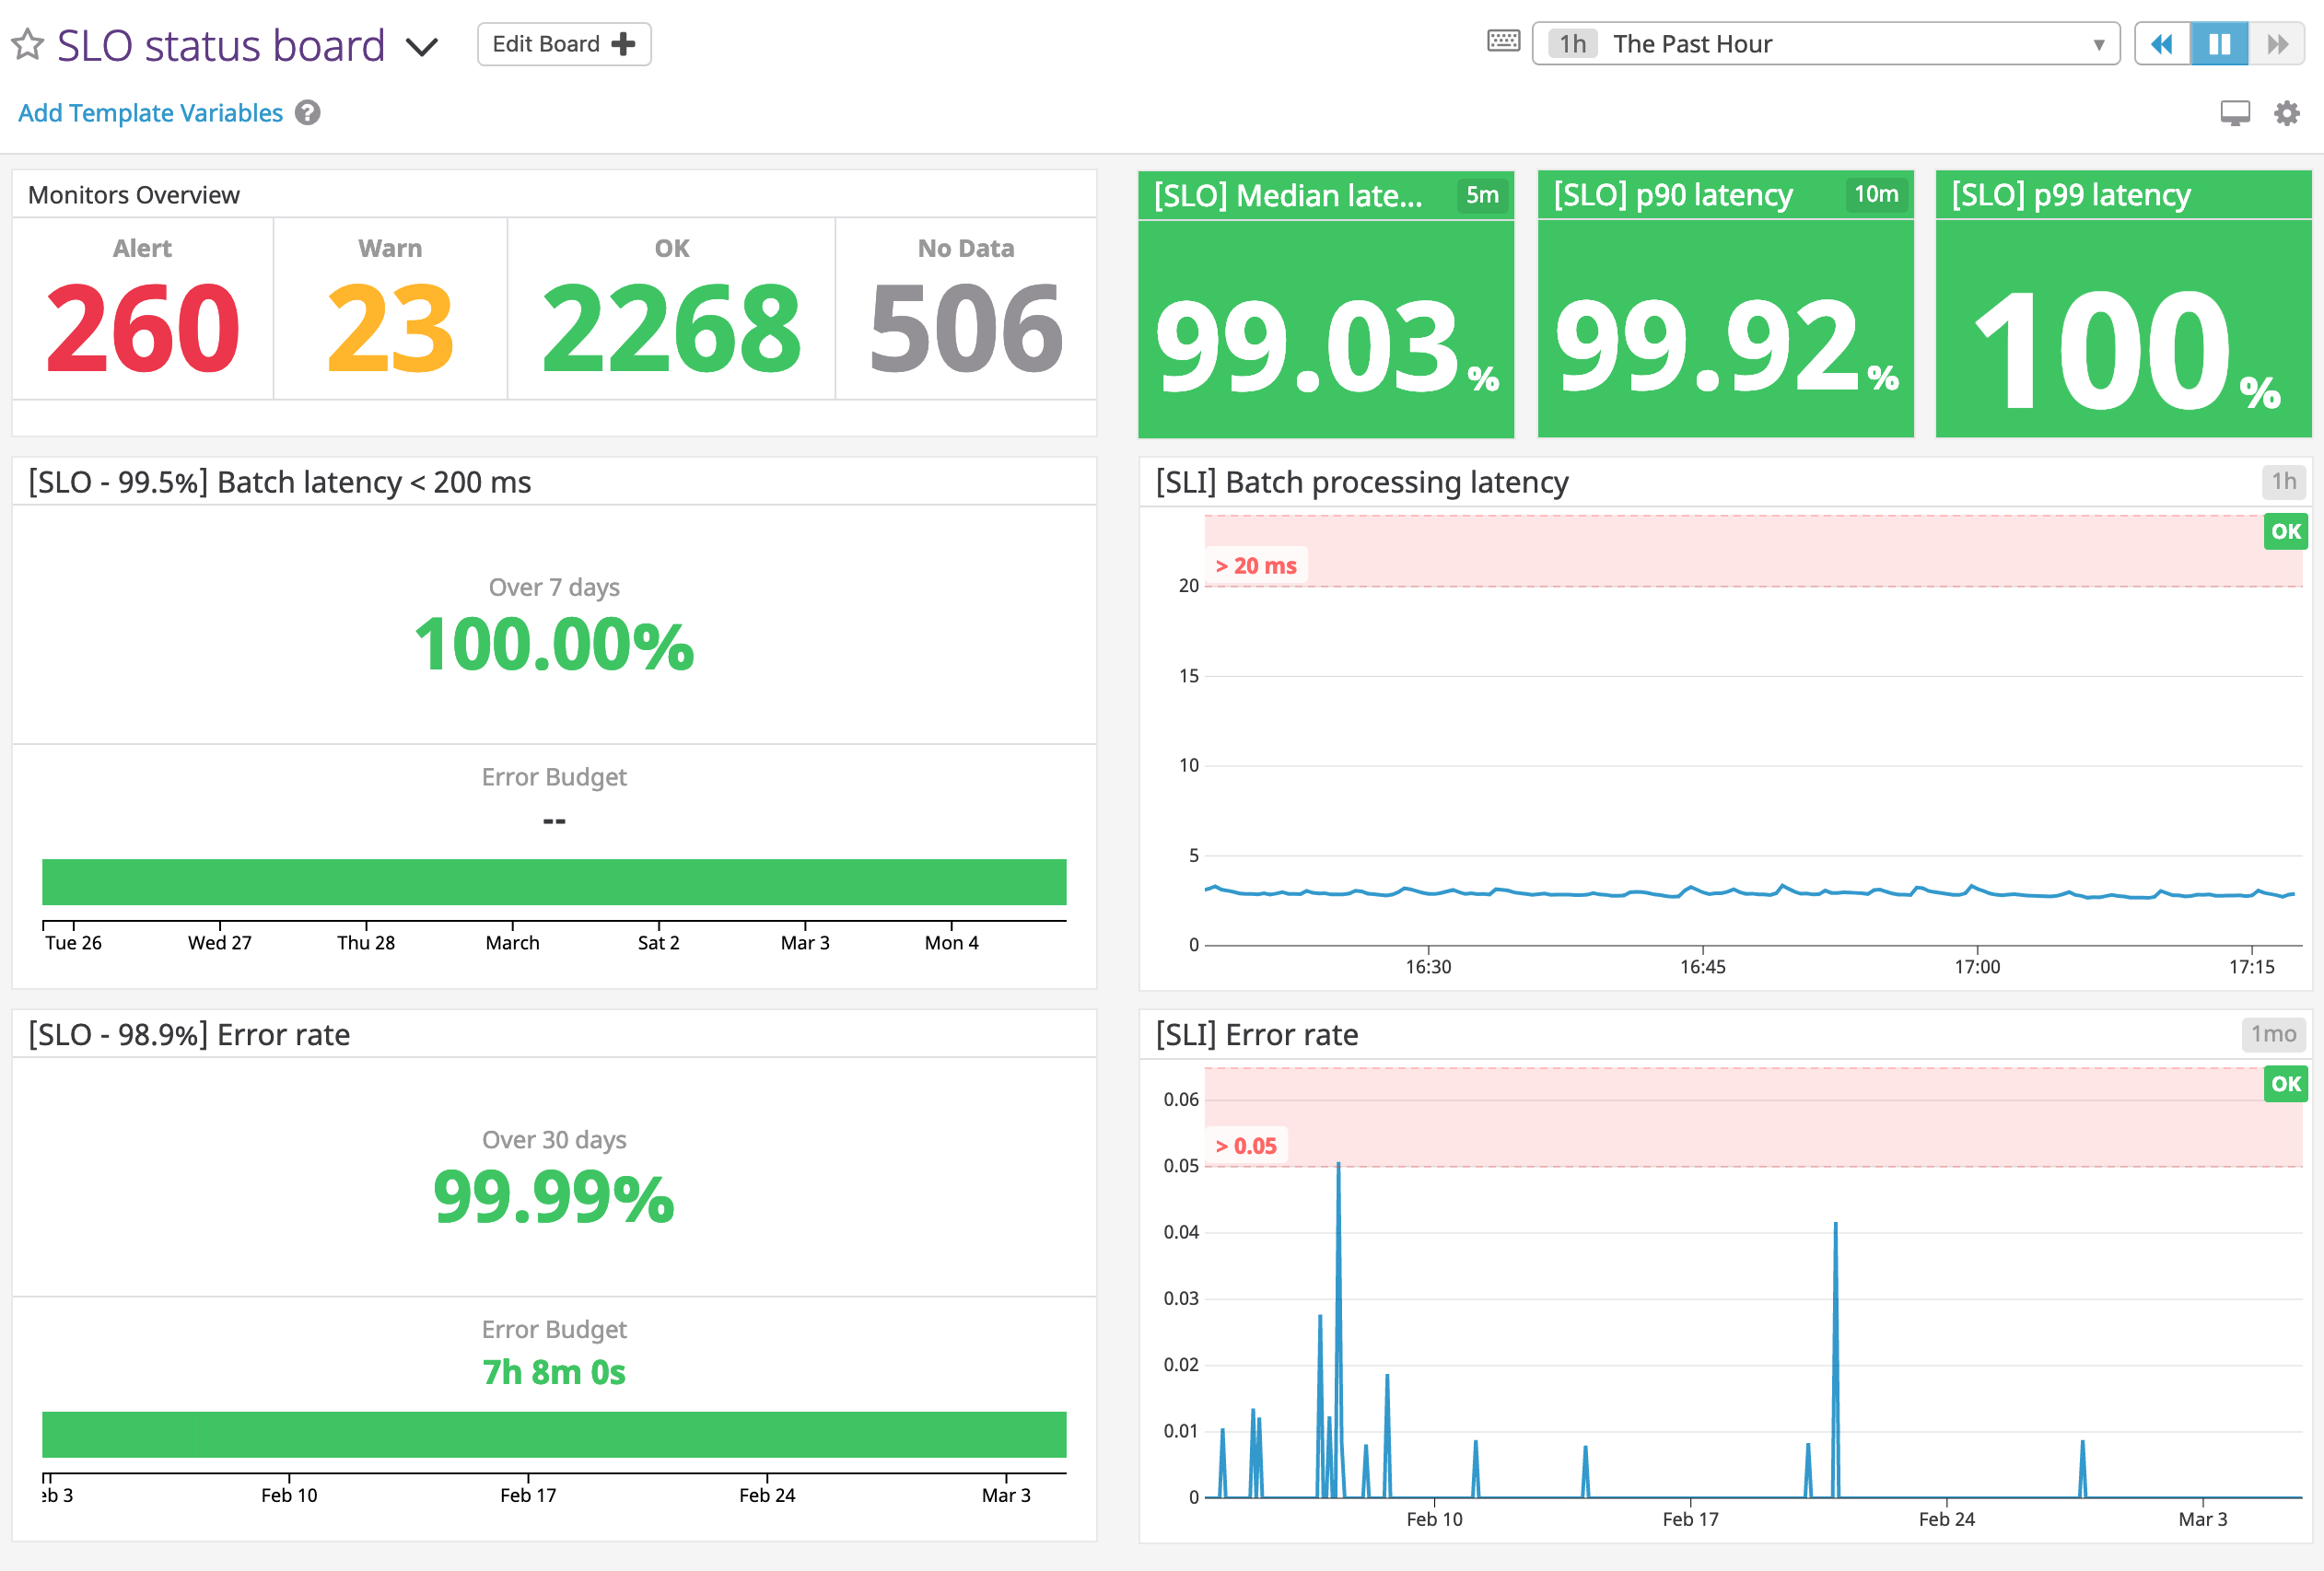The image size is (2324, 1571).
Task: Advance the time range forward
Action: 2277,43
